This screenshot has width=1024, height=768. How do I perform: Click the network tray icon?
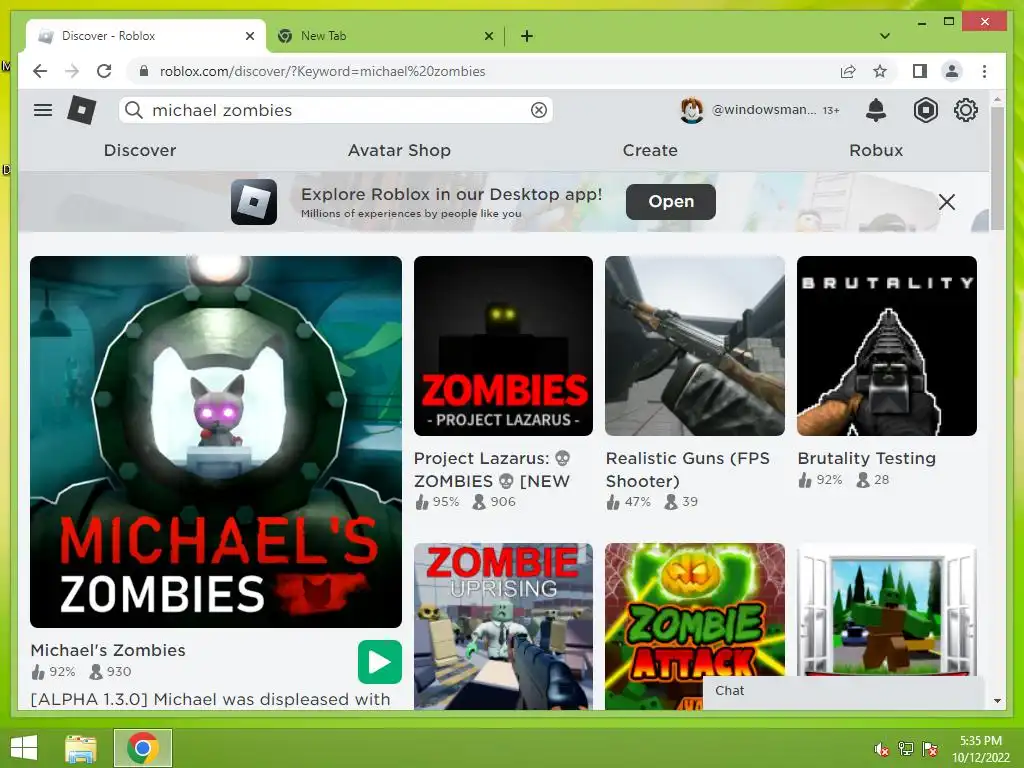click(906, 749)
